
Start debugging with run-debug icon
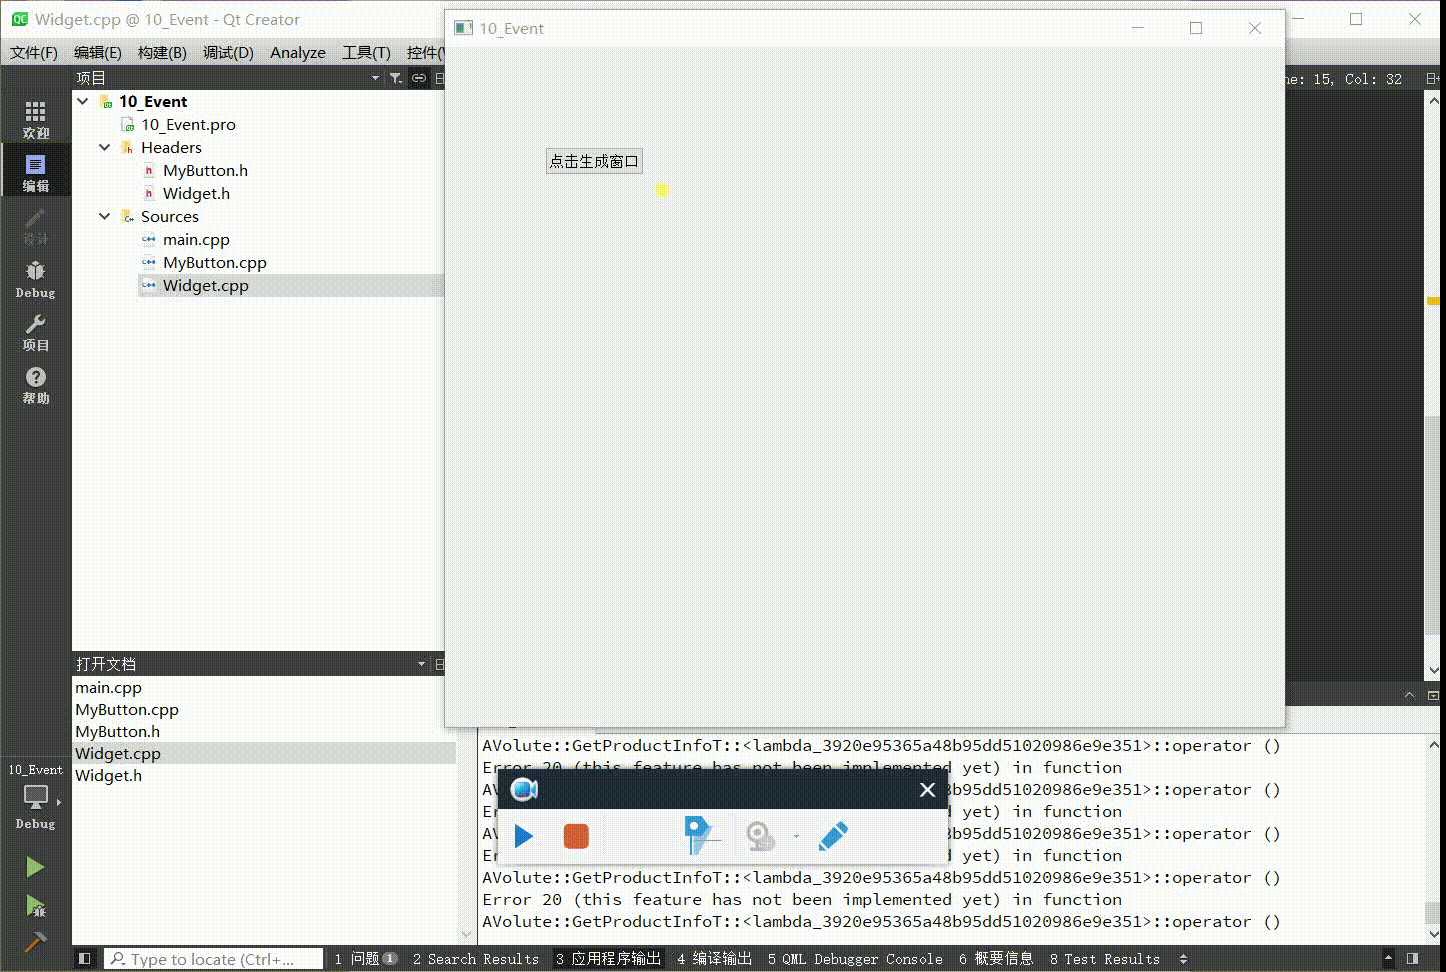35,906
